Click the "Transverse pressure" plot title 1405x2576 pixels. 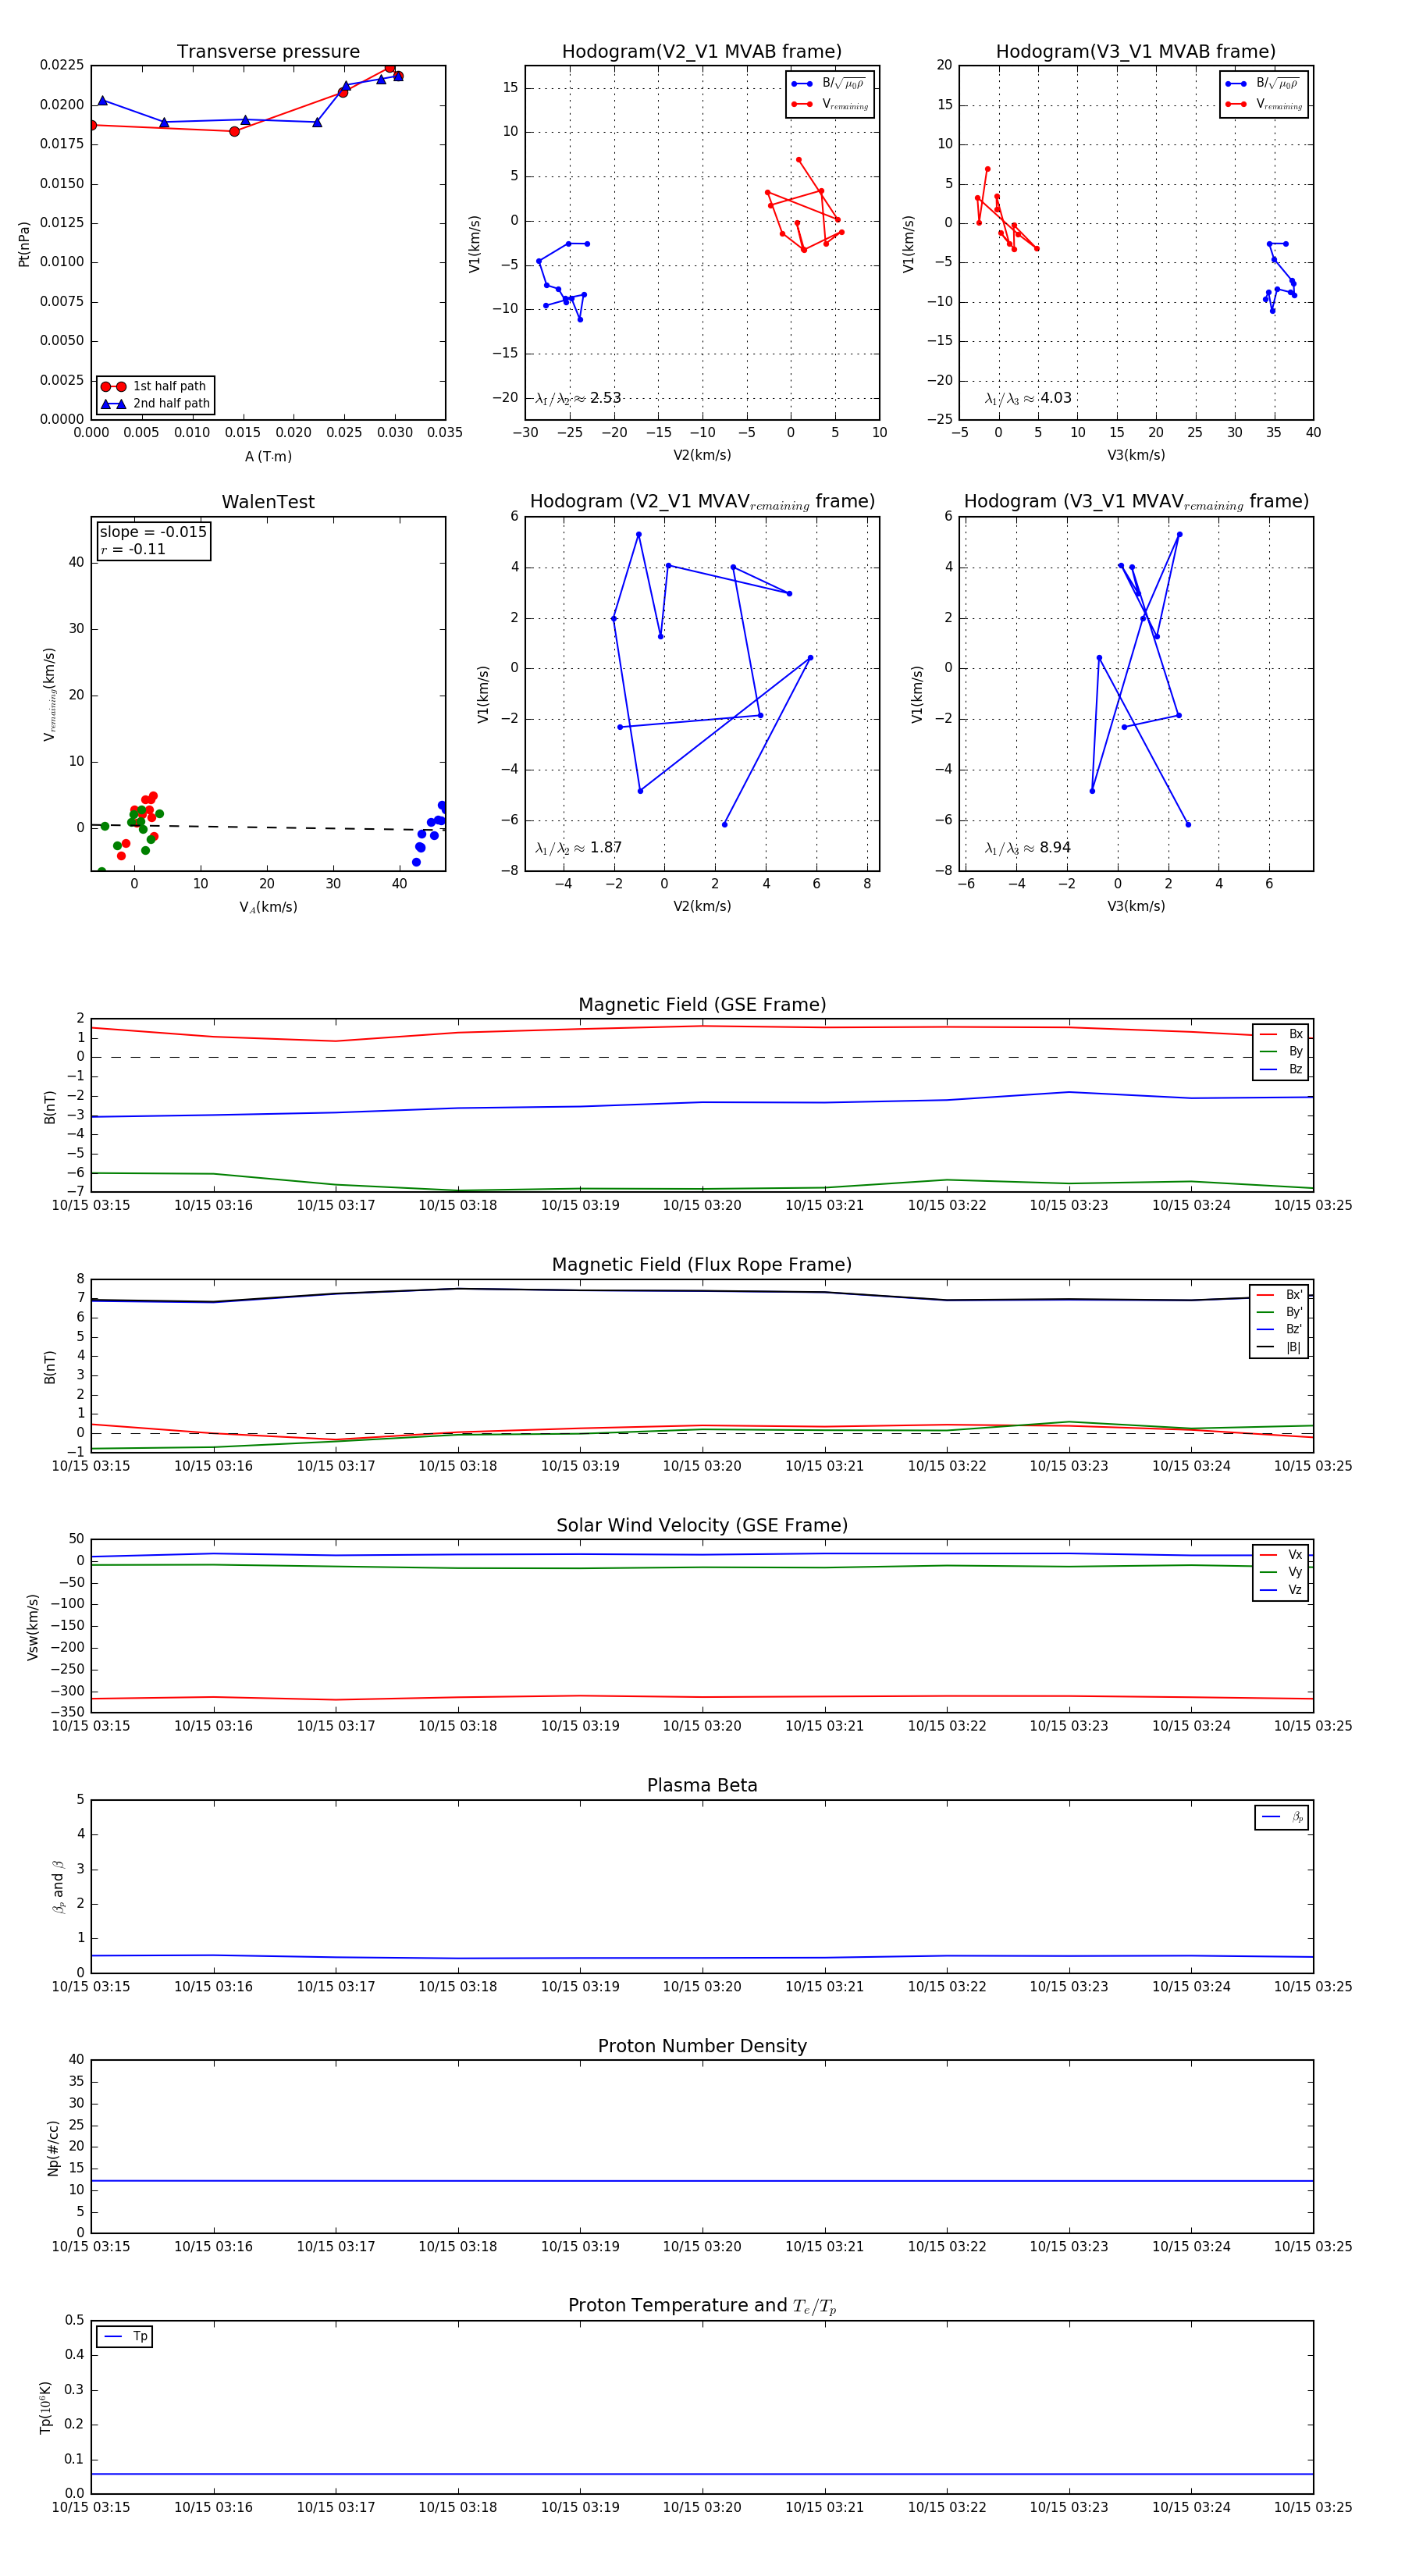[268, 52]
